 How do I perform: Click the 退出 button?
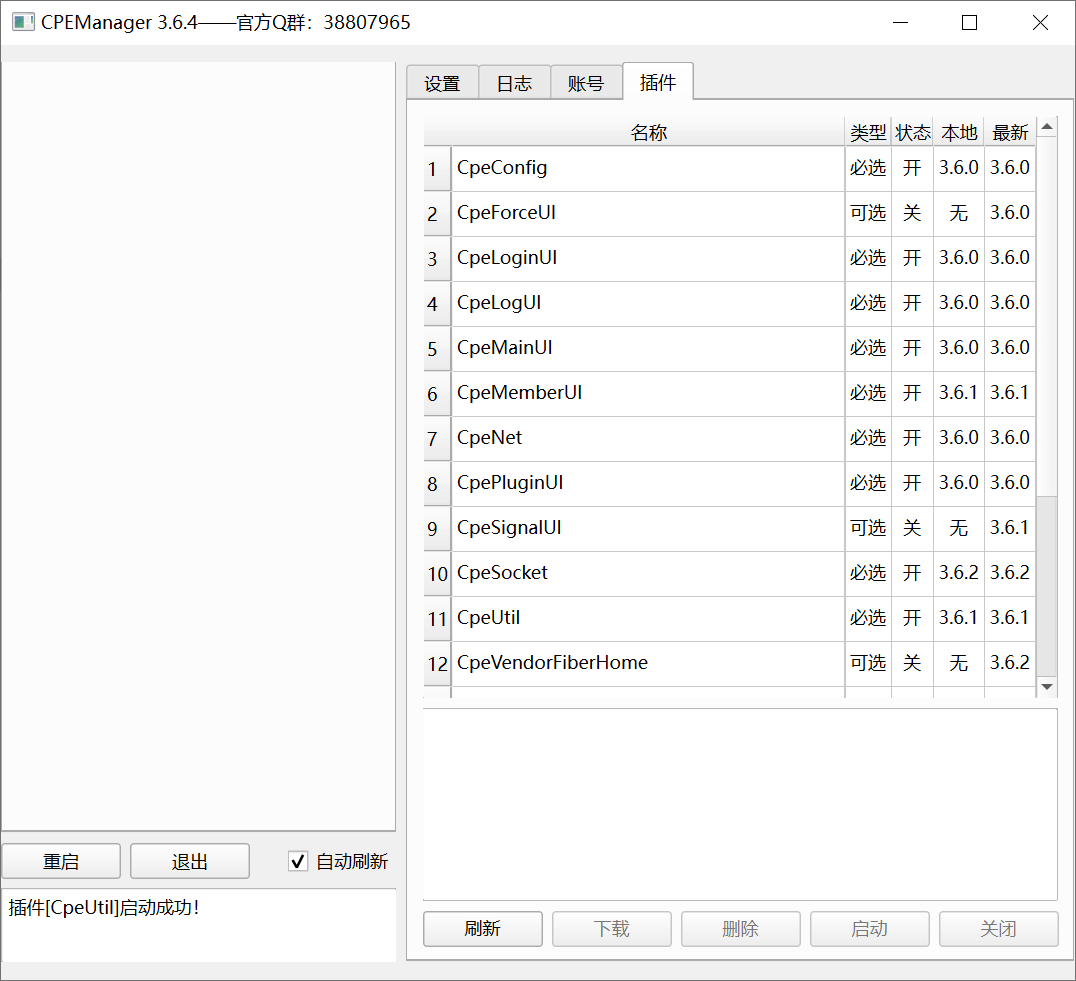point(190,862)
